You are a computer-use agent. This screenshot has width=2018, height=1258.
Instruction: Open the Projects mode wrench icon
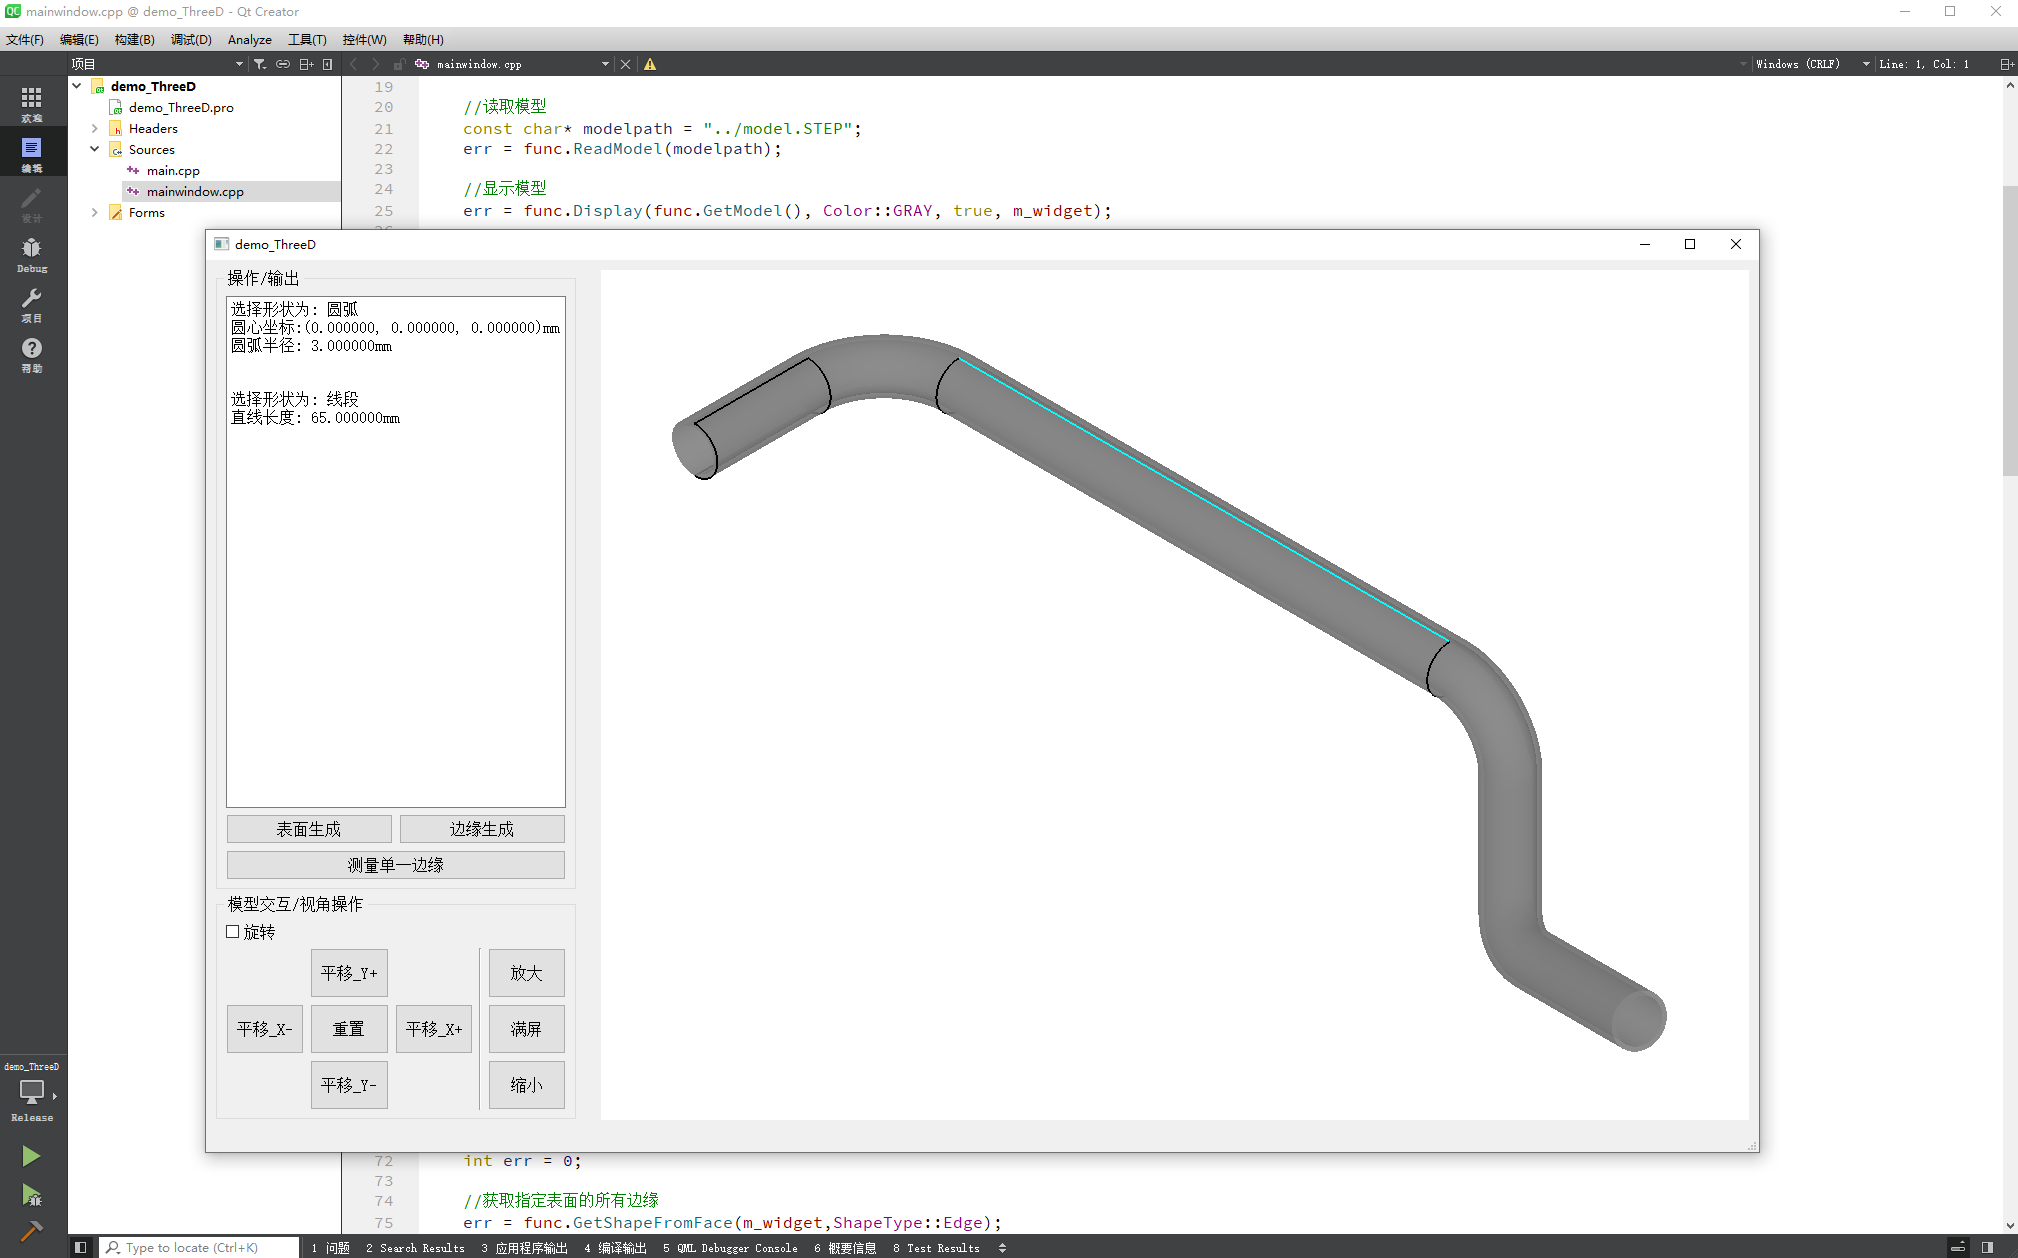pos(32,304)
